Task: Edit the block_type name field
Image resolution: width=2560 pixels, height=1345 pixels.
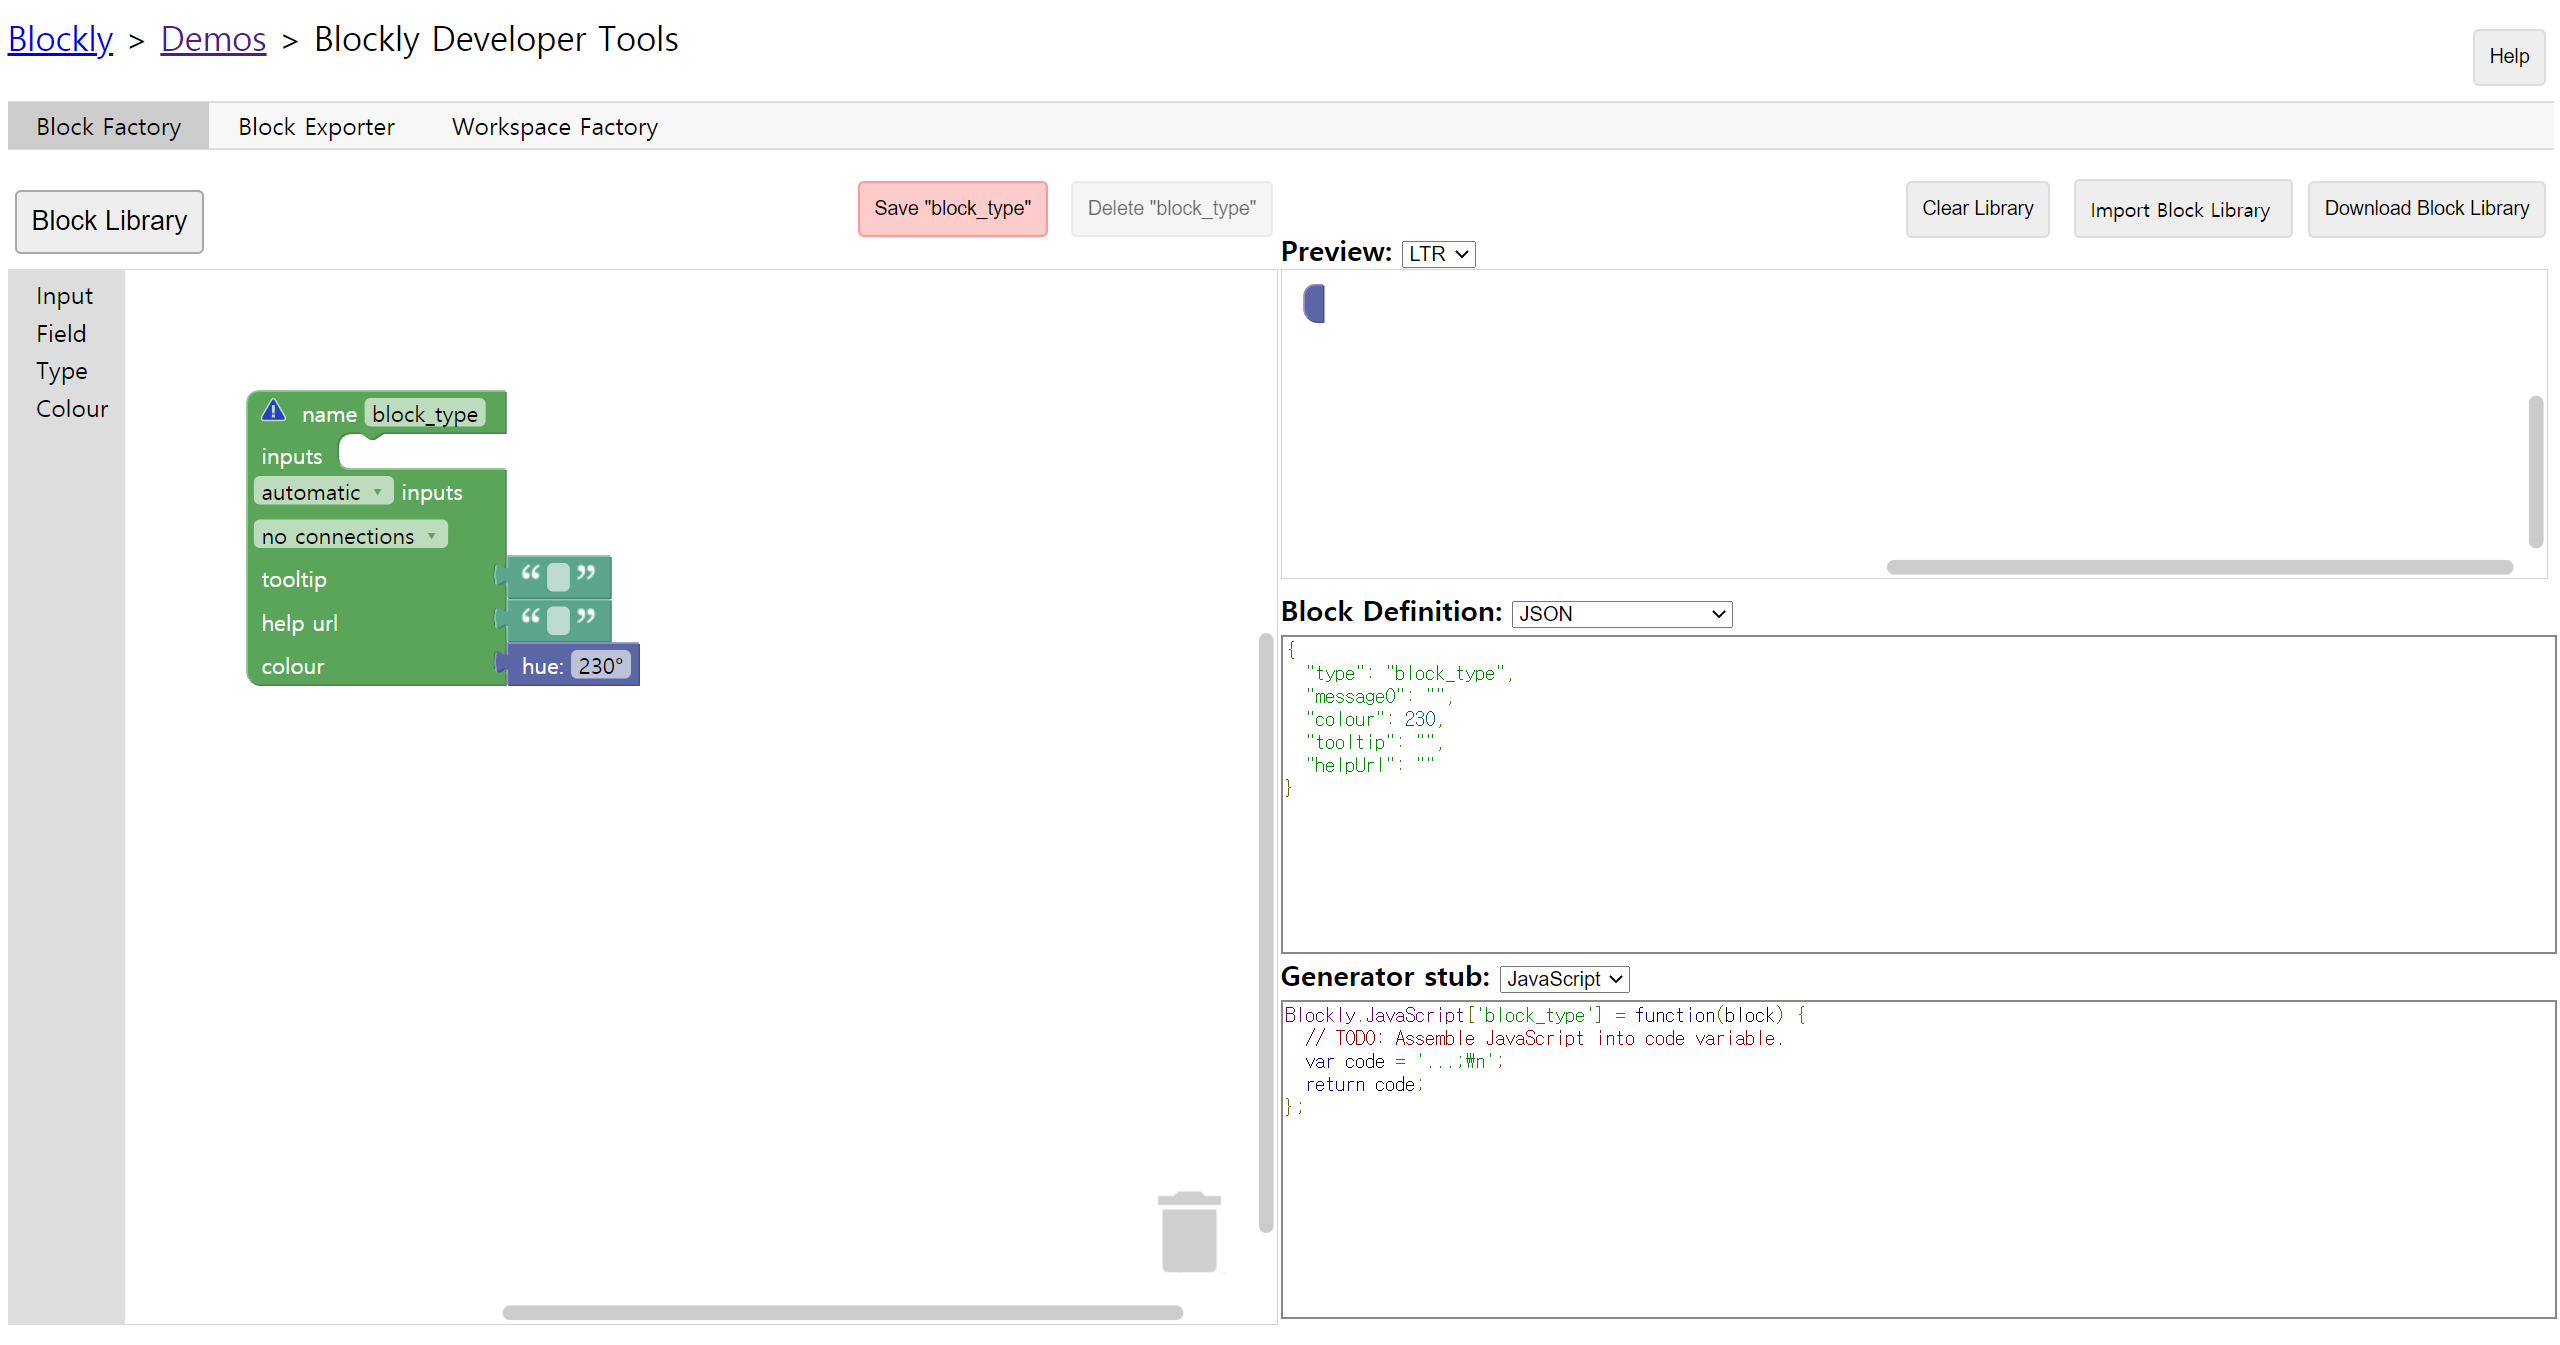Action: [x=424, y=414]
